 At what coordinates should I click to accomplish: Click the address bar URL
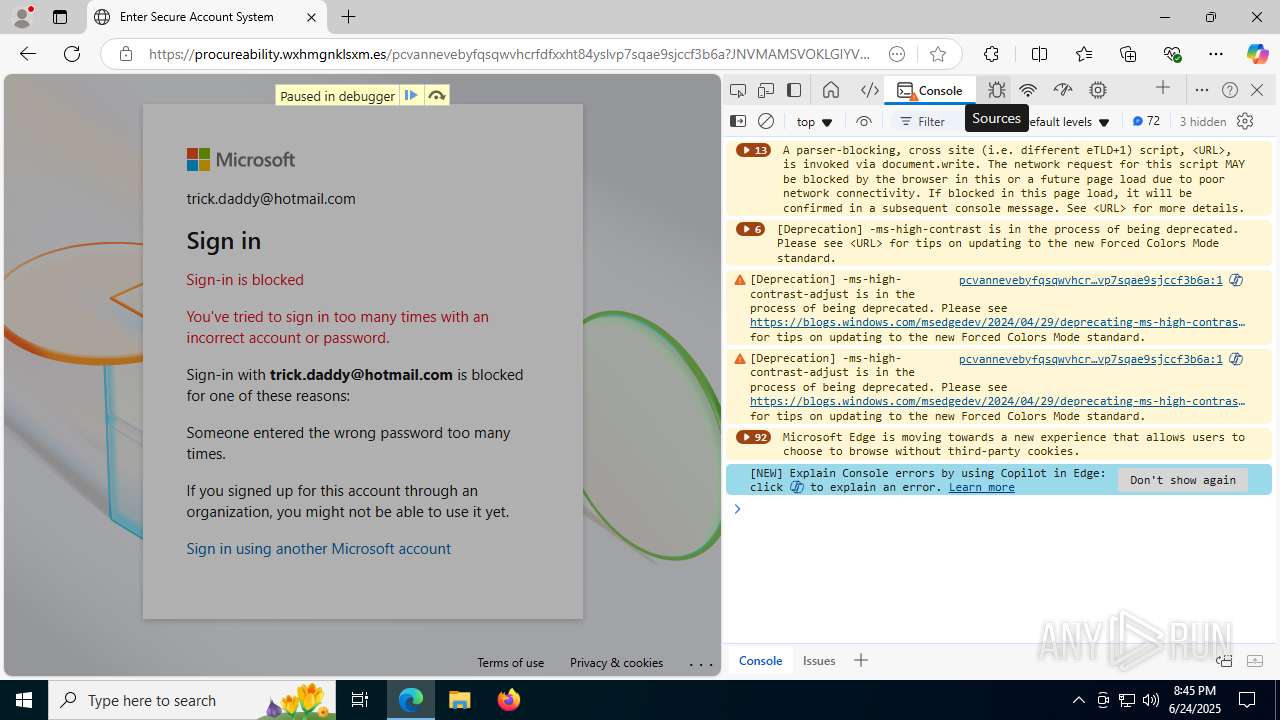(510, 54)
